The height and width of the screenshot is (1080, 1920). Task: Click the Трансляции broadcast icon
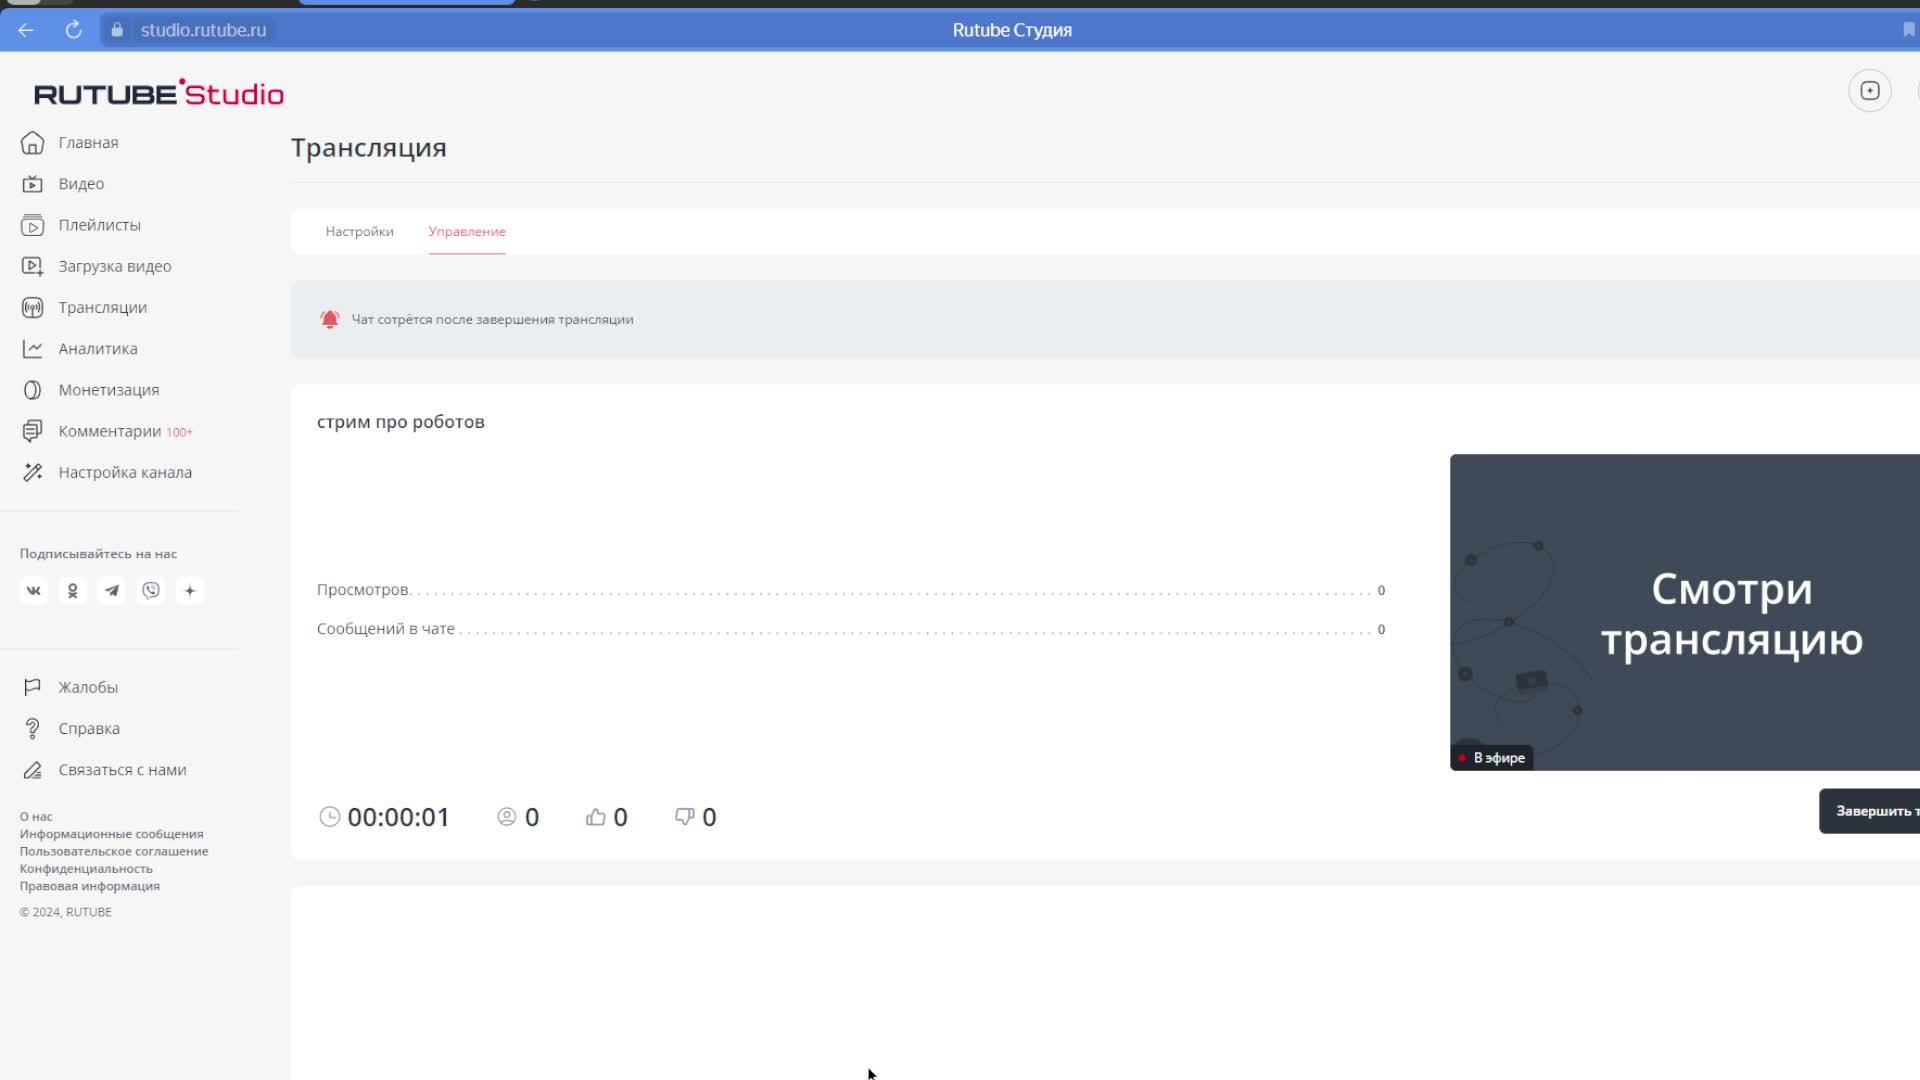point(32,308)
